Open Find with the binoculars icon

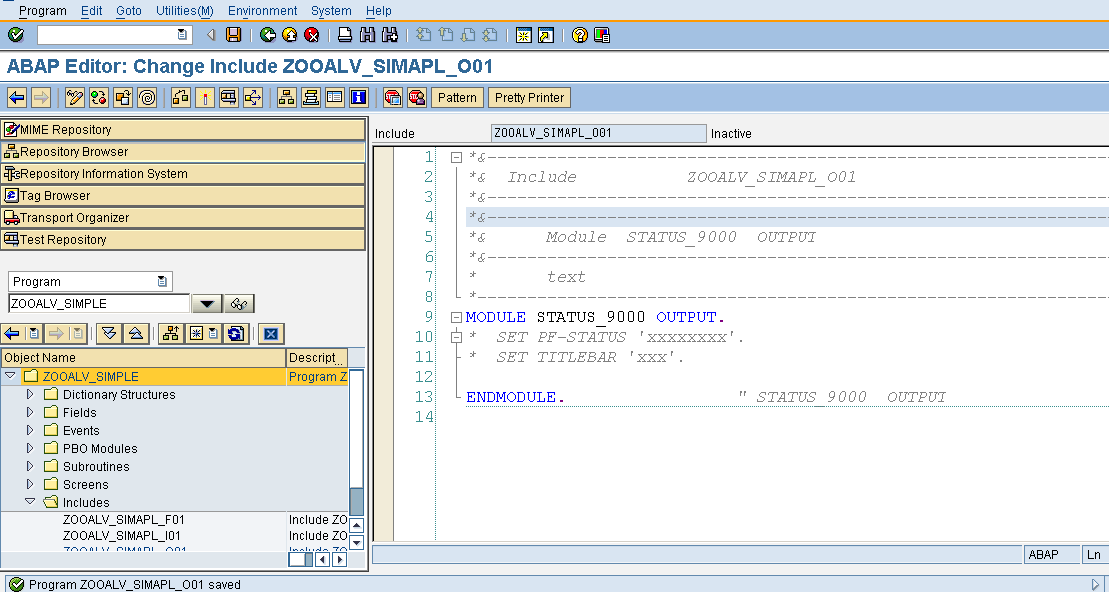(x=366, y=33)
